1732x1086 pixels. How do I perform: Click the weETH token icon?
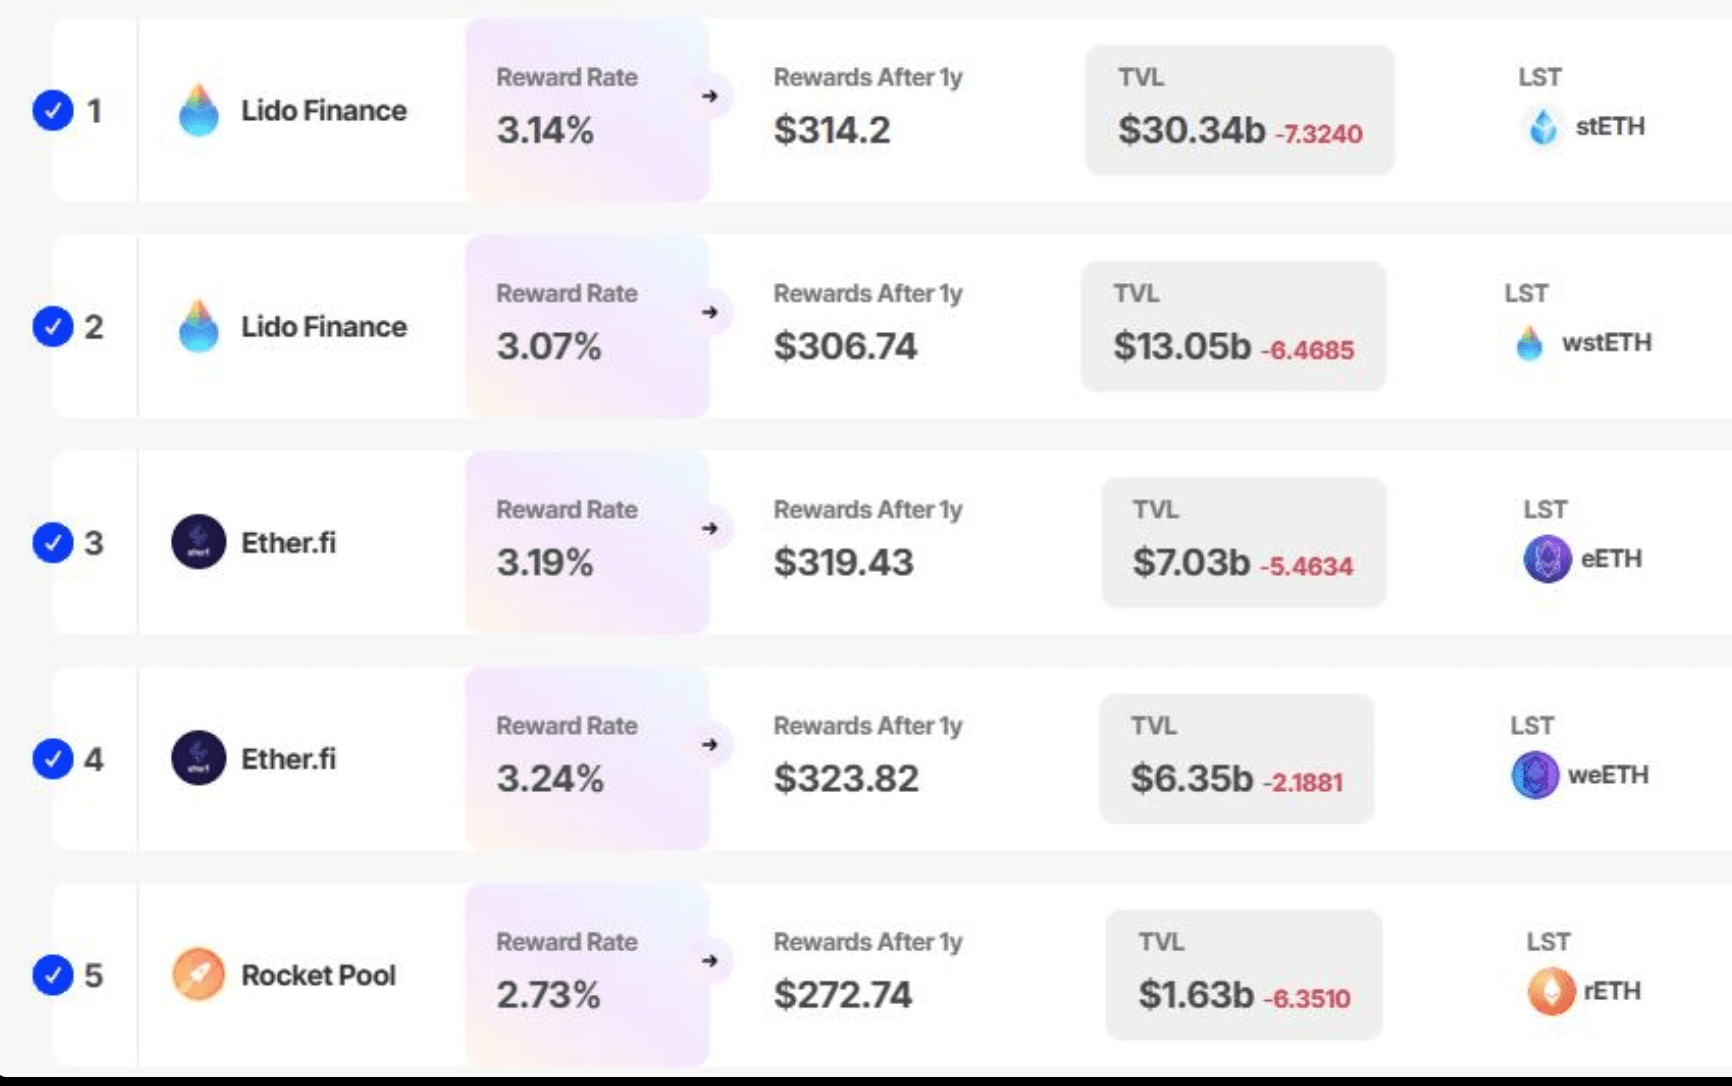click(1534, 775)
